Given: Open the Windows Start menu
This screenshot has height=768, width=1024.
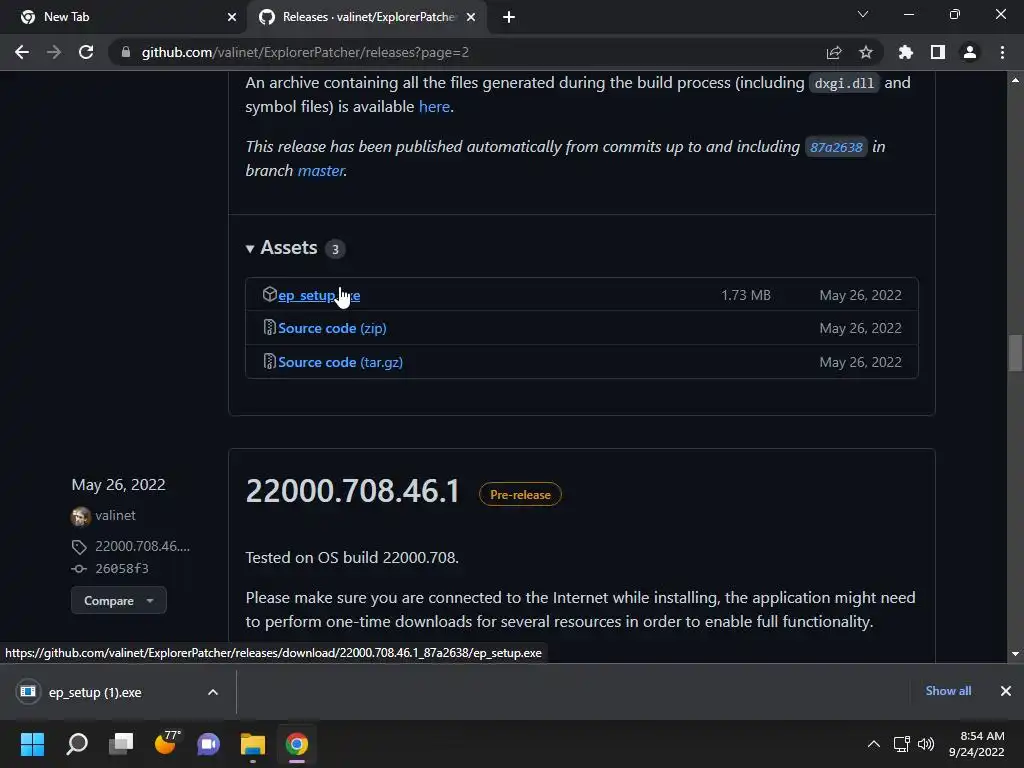Looking at the screenshot, I should [32, 744].
